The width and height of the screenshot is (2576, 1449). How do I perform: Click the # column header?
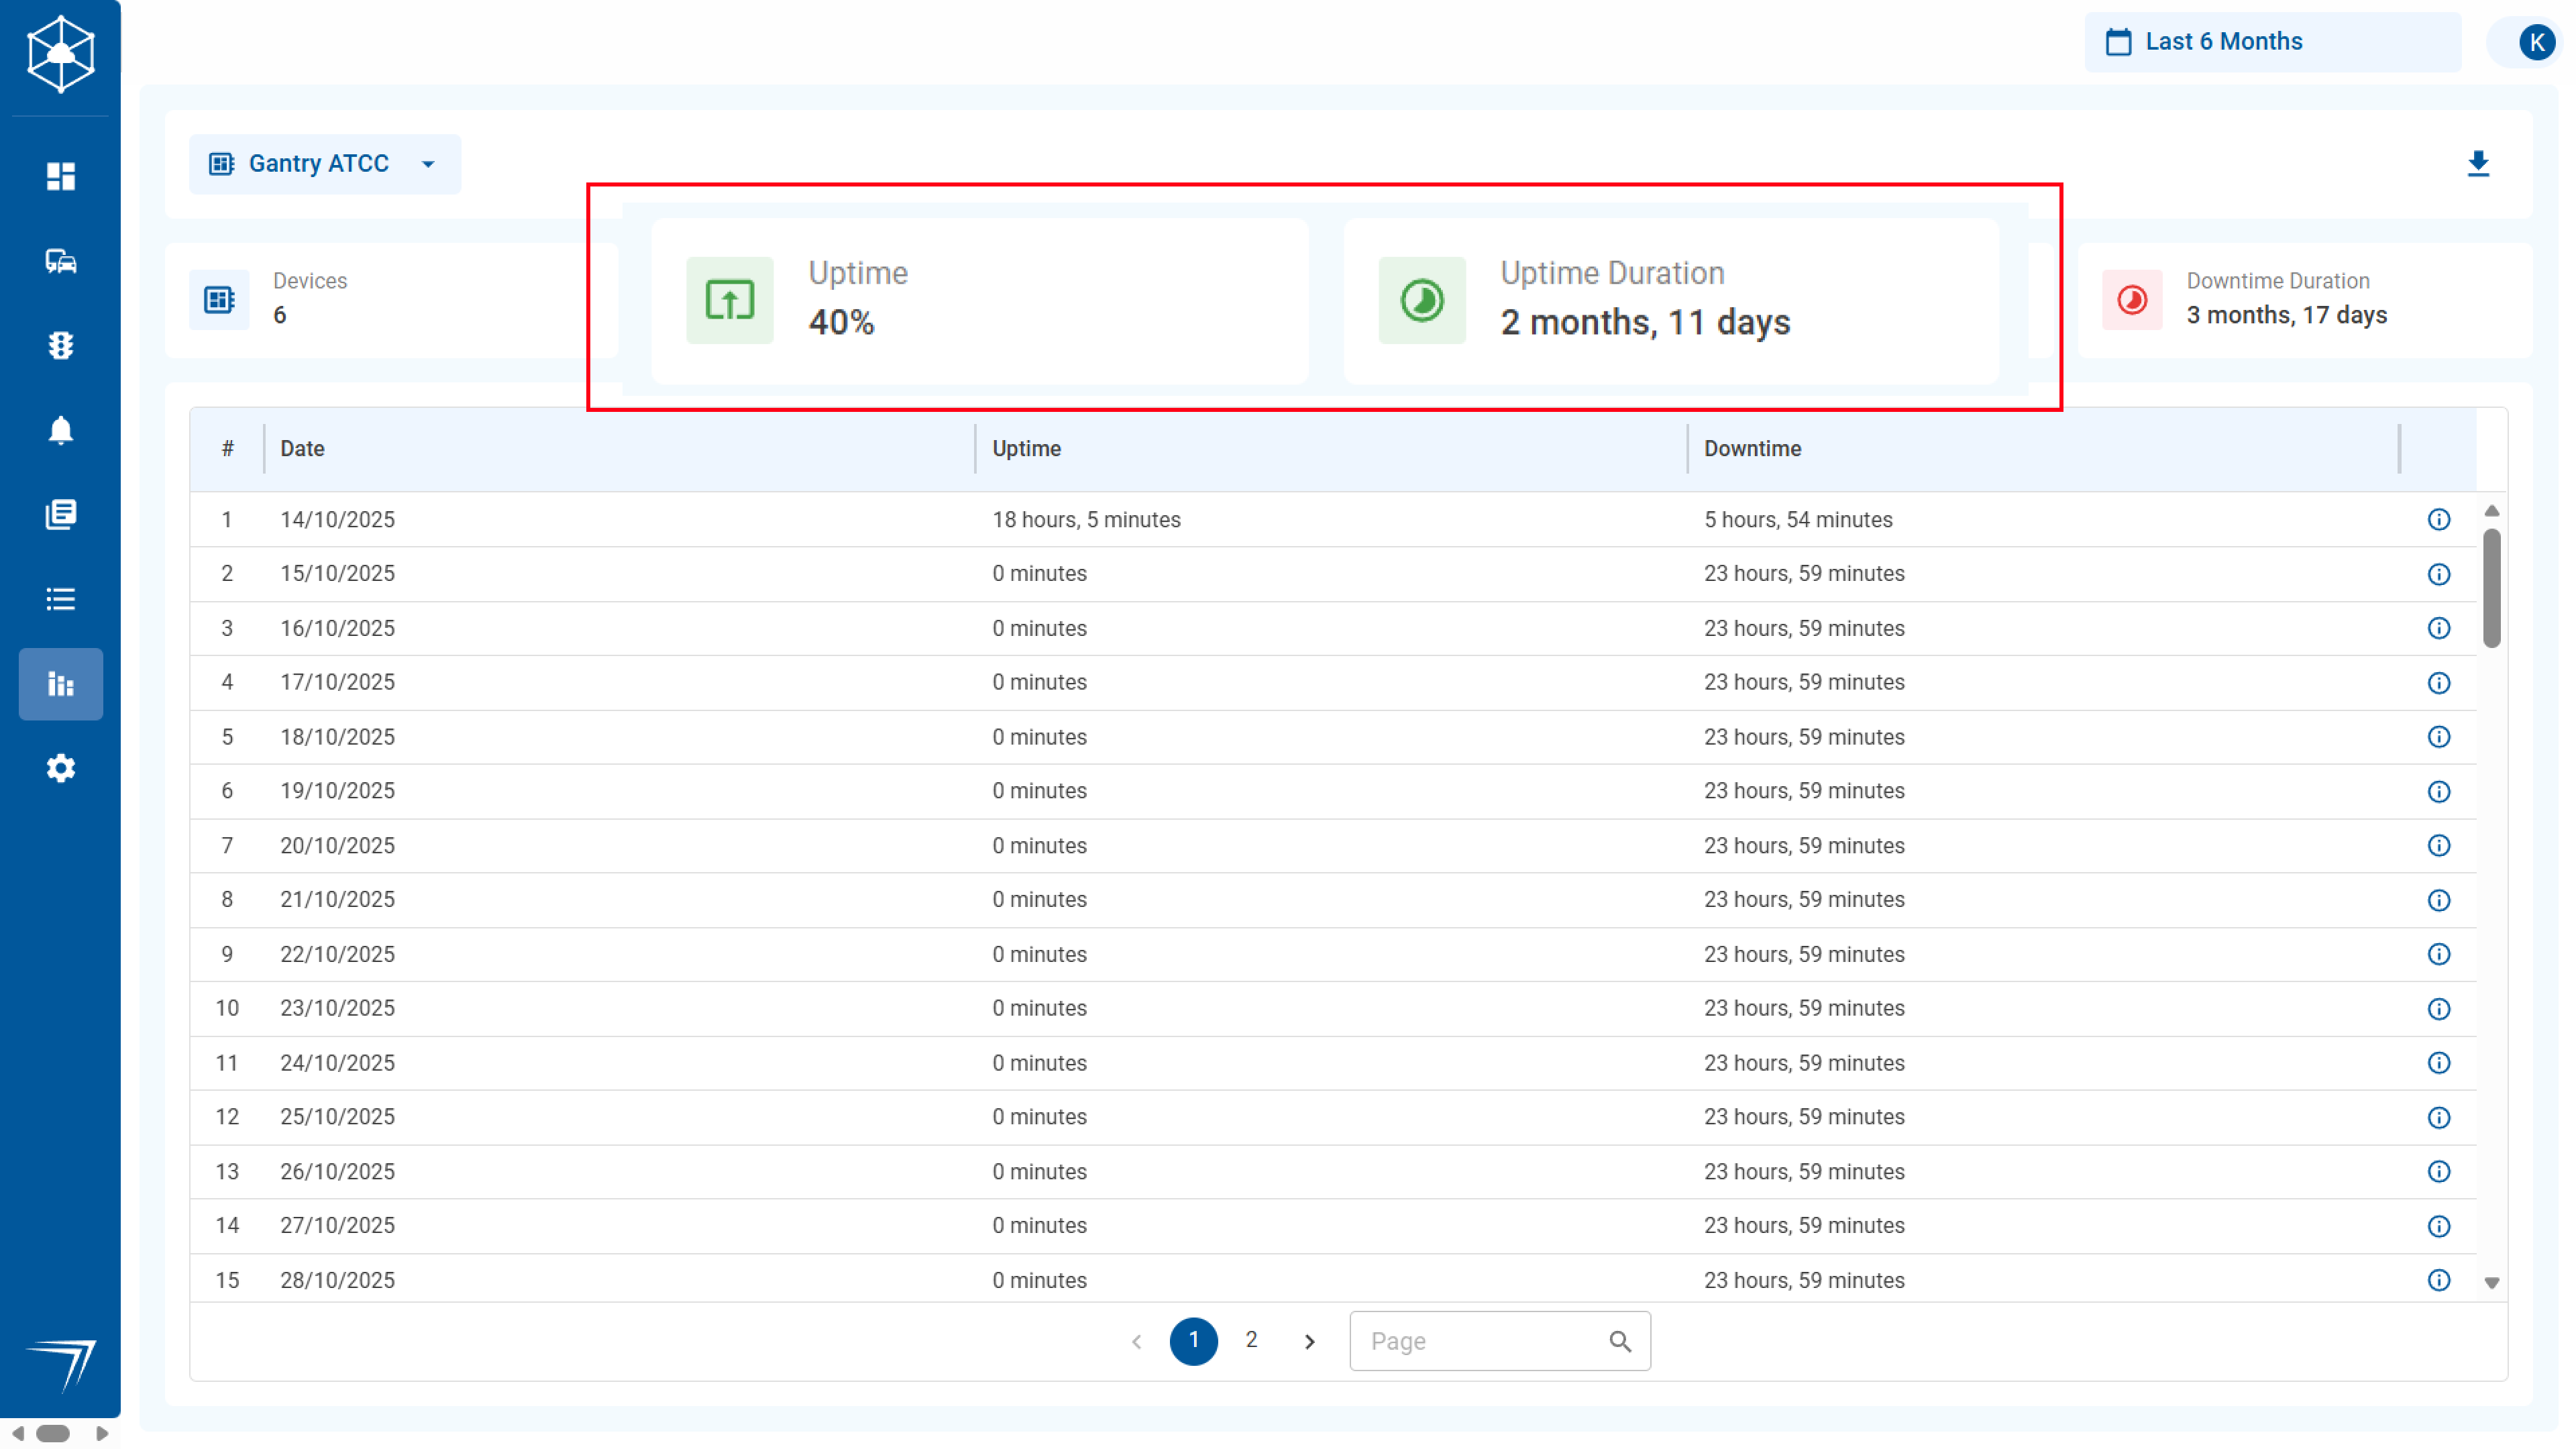point(227,448)
